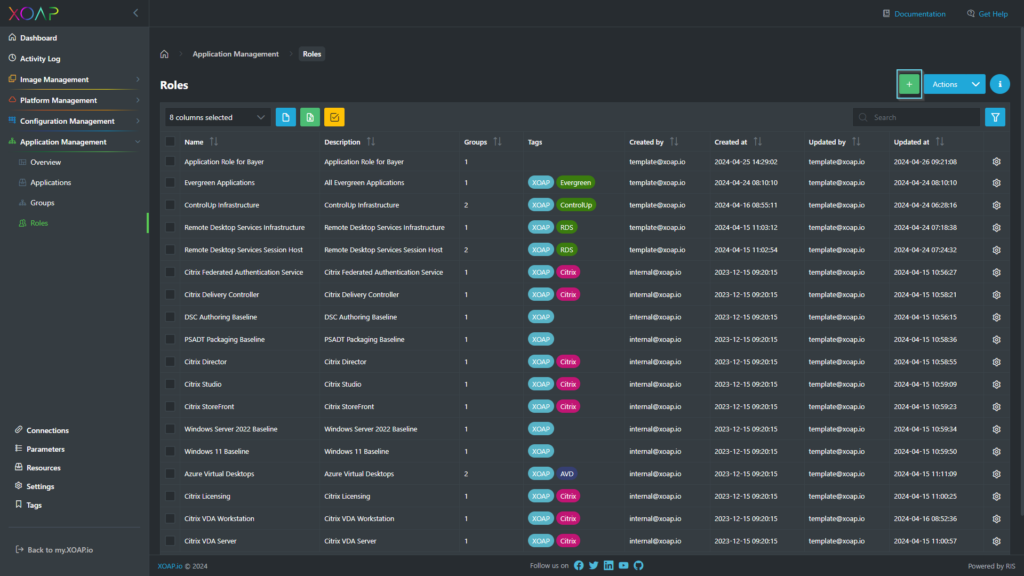Sort by Created by column arrows
The image size is (1024, 576).
[x=673, y=142]
